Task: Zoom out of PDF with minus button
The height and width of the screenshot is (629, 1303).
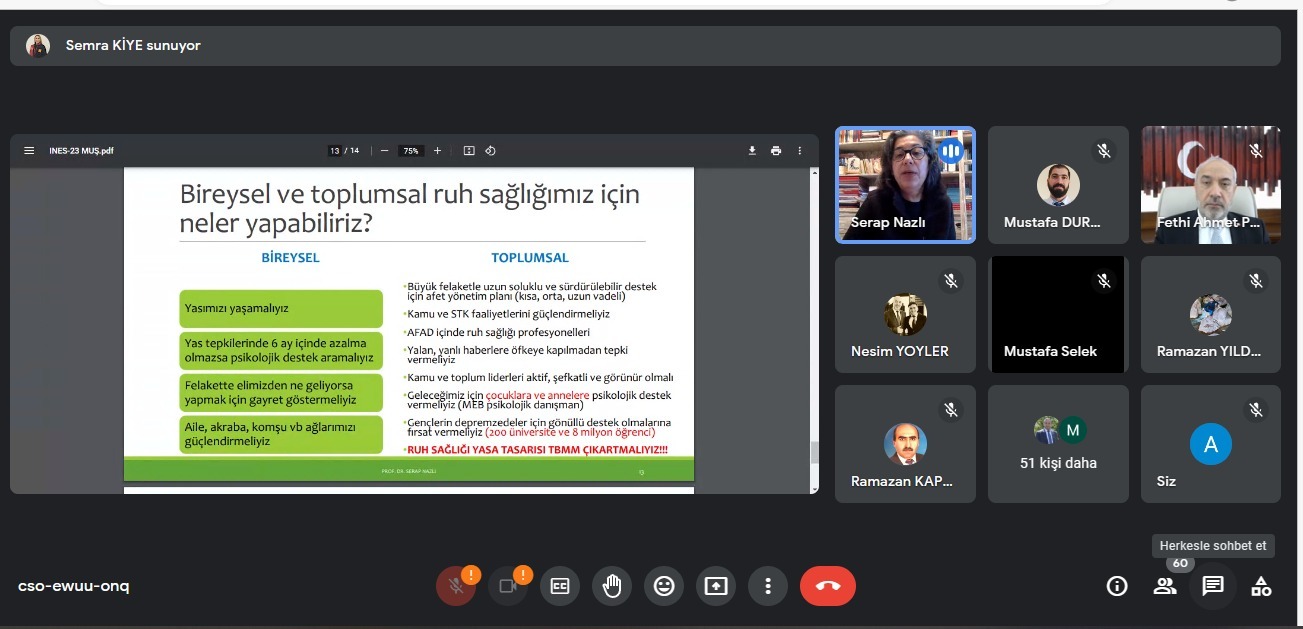Action: coord(384,151)
